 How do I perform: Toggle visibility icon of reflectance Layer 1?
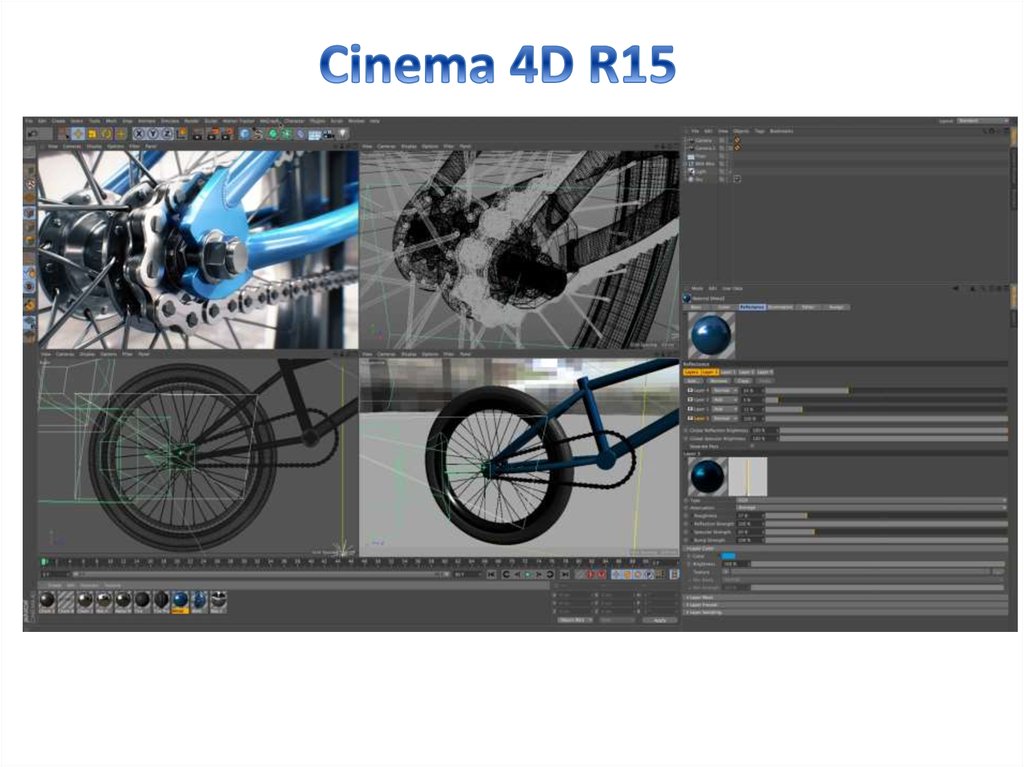(690, 409)
